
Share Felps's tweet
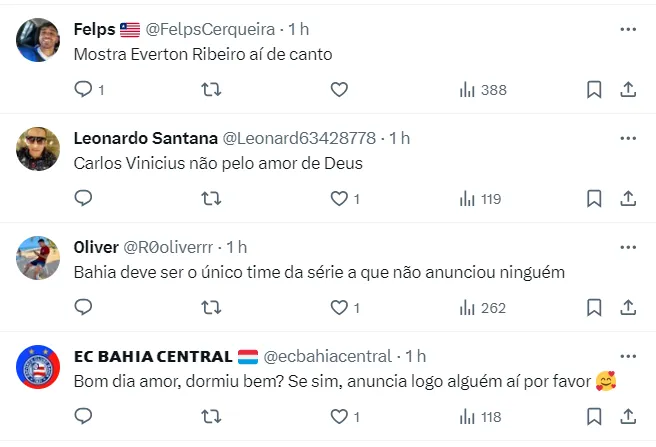[x=628, y=90]
